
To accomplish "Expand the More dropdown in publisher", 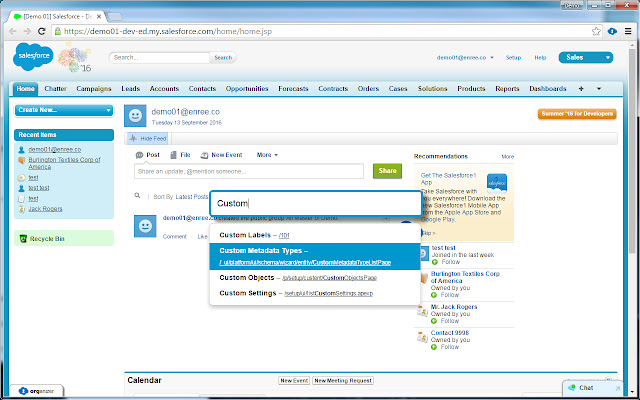I will tap(267, 155).
